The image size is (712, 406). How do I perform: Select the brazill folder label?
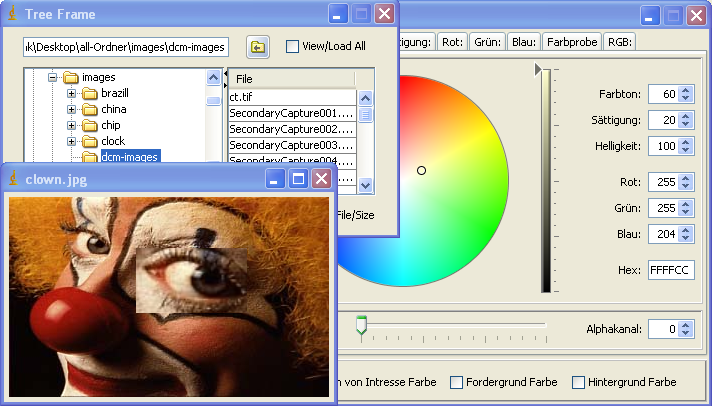coord(115,94)
